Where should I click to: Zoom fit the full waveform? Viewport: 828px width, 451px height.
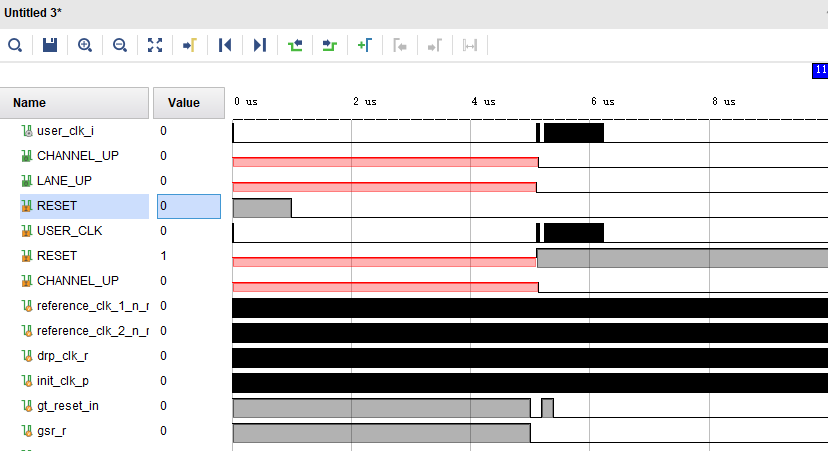coord(155,45)
